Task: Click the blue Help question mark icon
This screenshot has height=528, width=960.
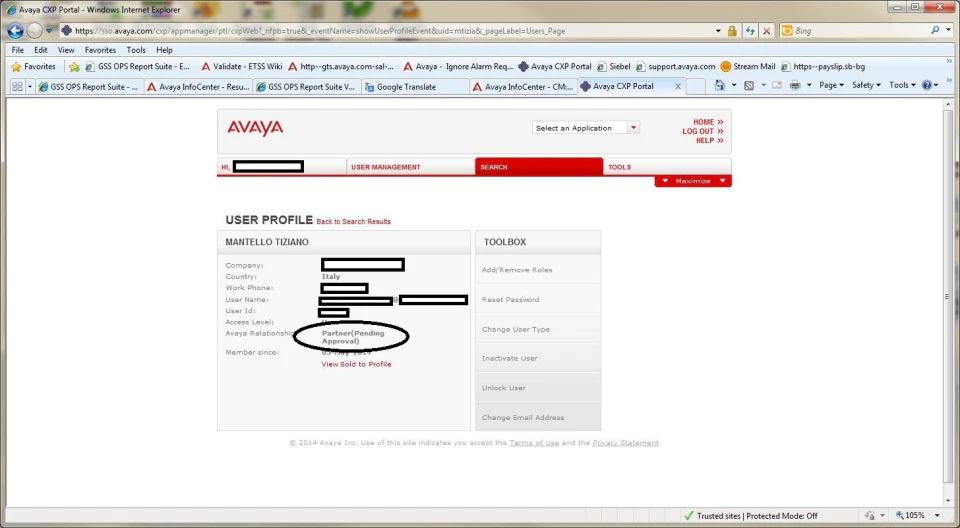Action: (927, 85)
